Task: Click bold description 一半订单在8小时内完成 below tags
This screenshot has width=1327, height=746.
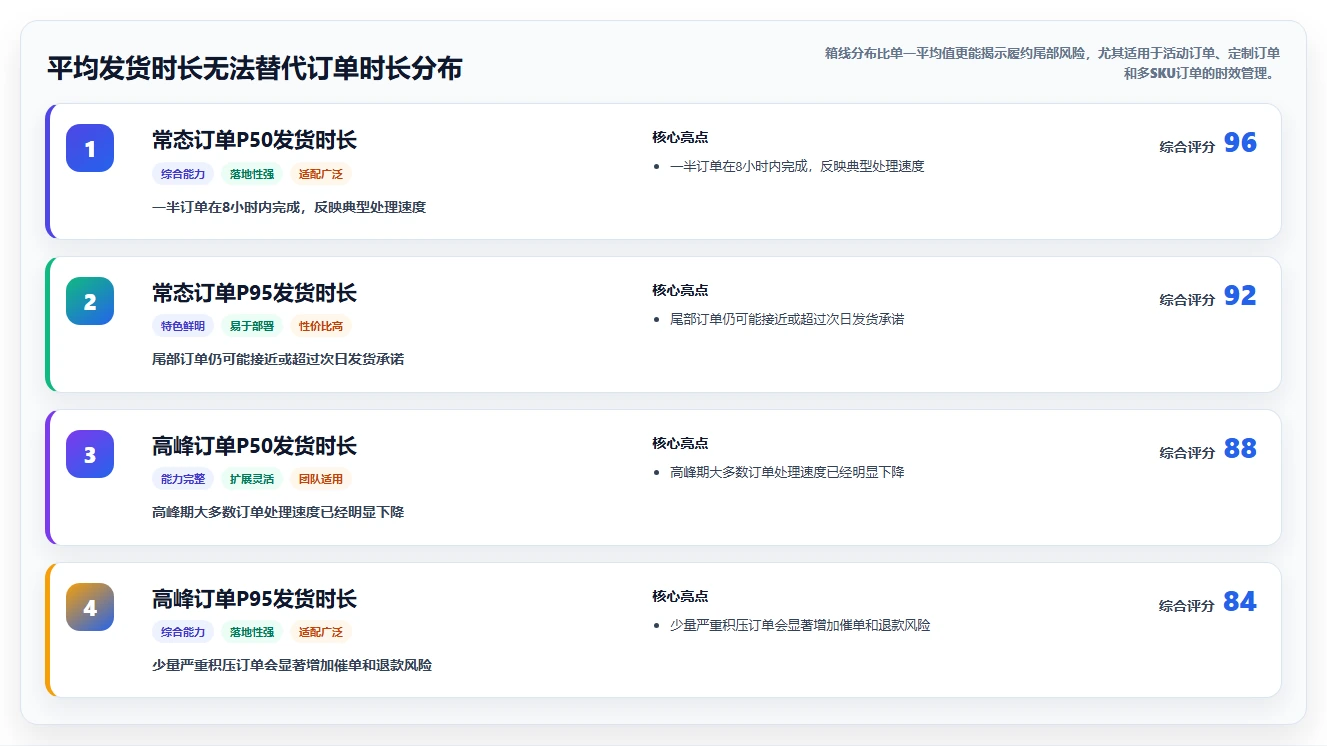Action: (x=289, y=207)
